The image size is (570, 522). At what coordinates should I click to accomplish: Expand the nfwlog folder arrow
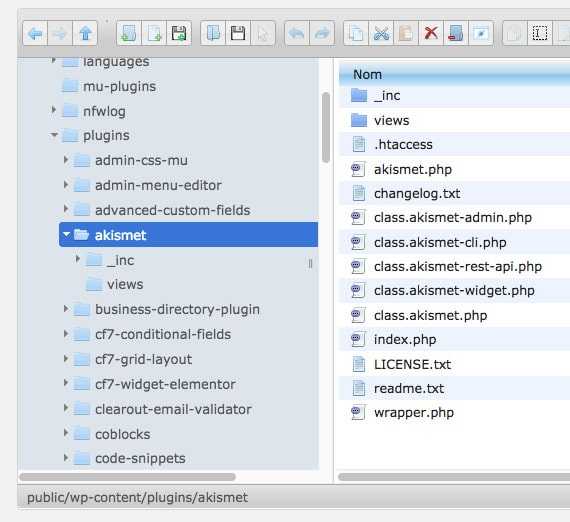pyautogui.click(x=54, y=110)
